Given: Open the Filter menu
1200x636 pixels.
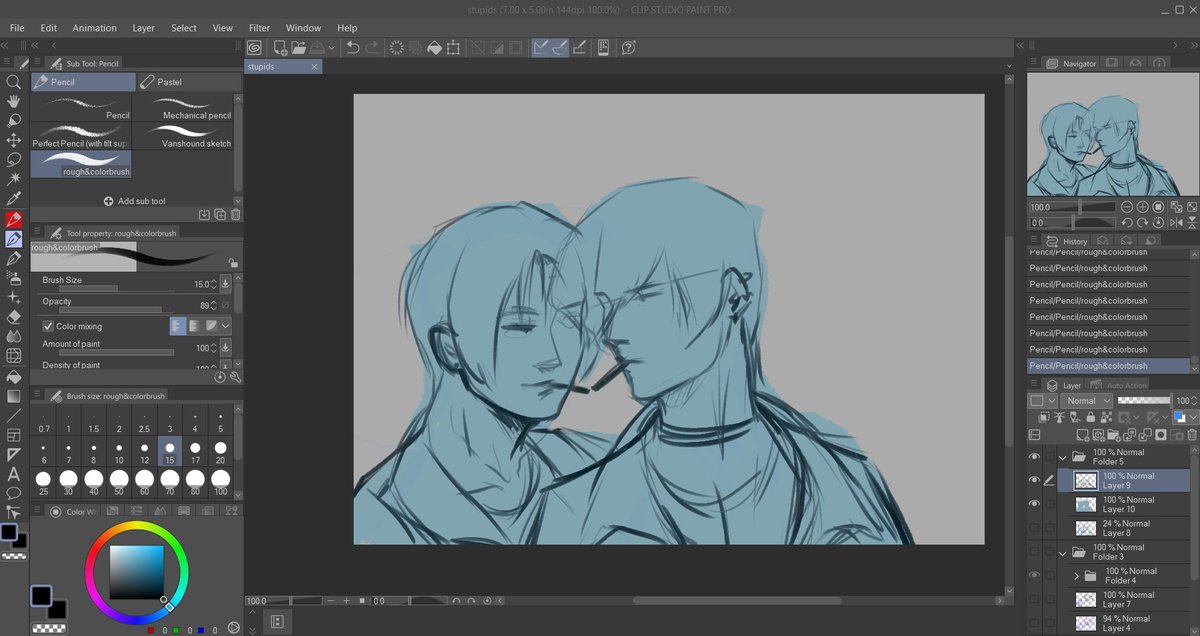Looking at the screenshot, I should tap(259, 28).
